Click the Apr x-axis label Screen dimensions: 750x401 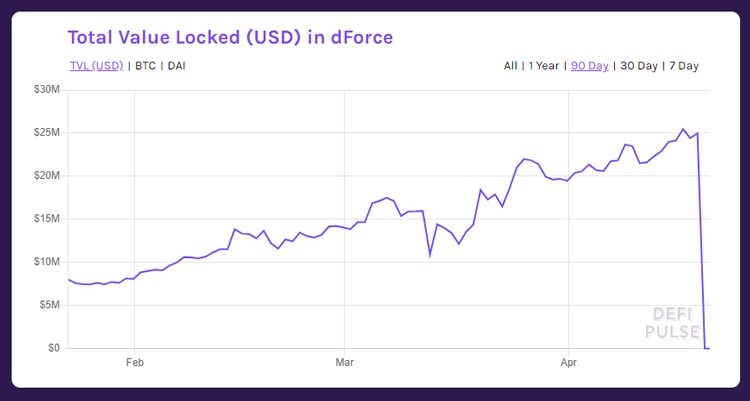click(x=570, y=364)
